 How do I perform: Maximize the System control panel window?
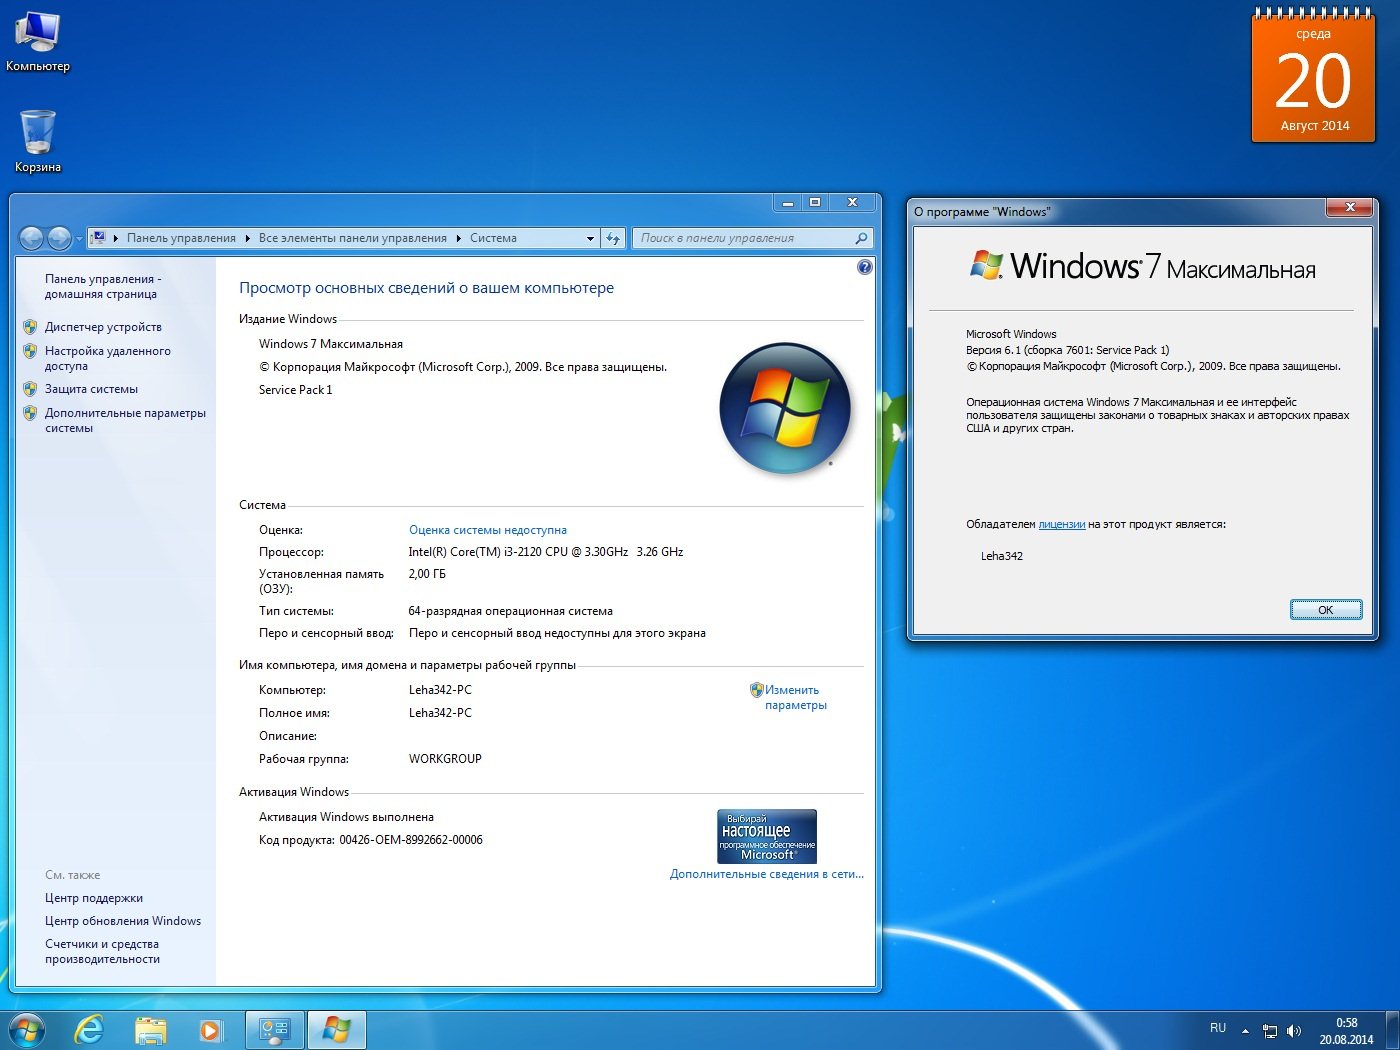[815, 203]
